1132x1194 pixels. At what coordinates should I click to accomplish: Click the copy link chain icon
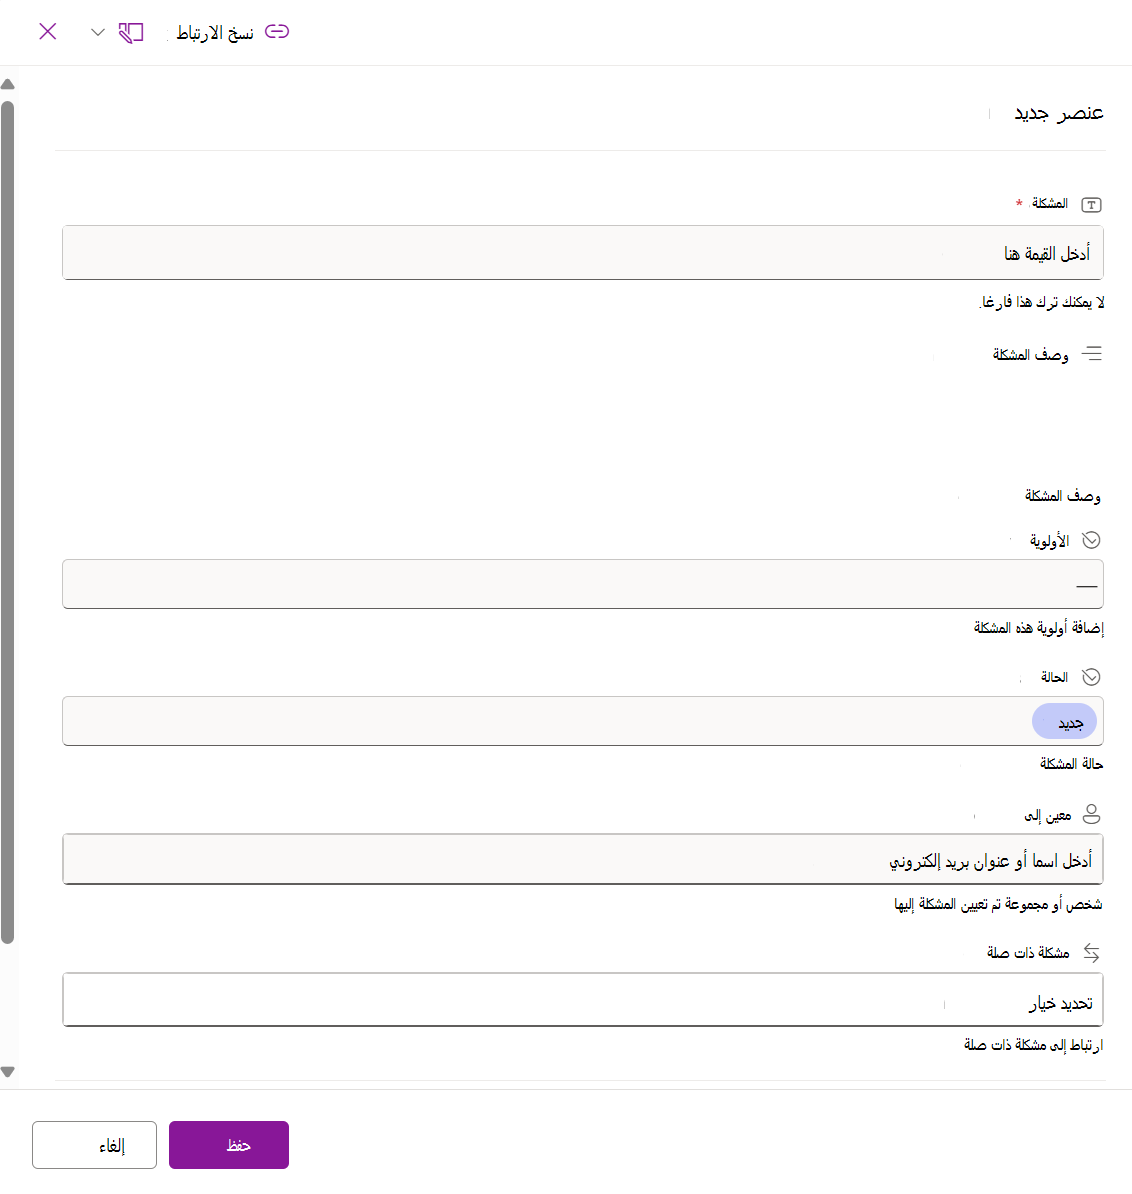tap(277, 31)
